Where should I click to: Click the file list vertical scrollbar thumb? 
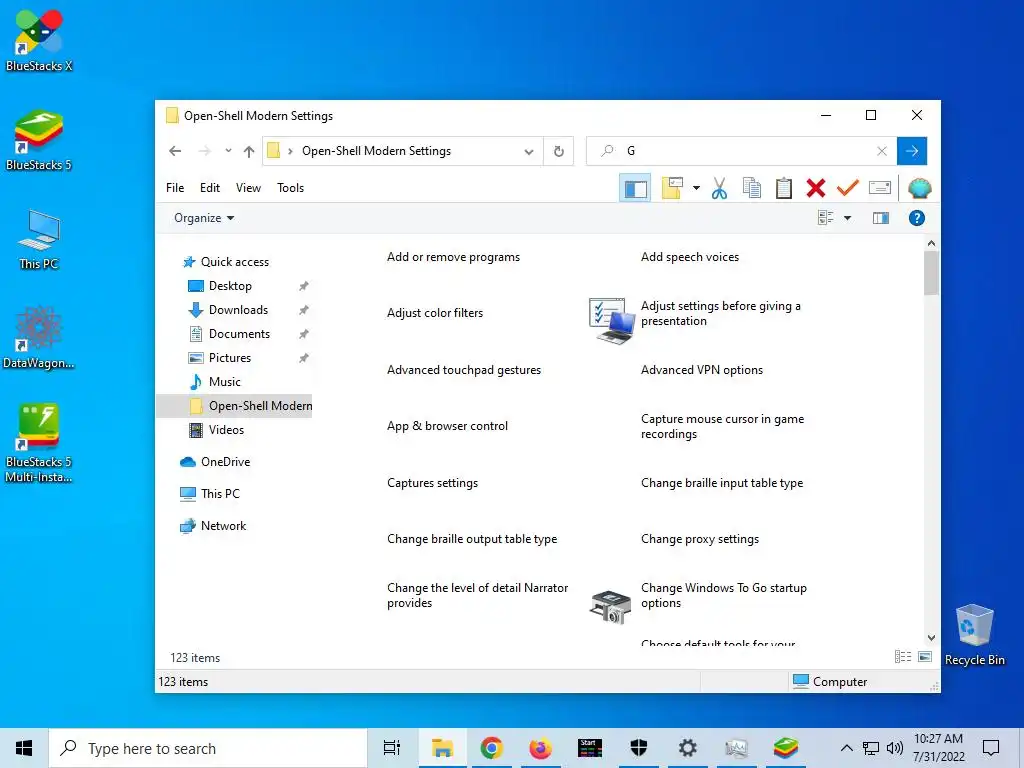[x=931, y=273]
